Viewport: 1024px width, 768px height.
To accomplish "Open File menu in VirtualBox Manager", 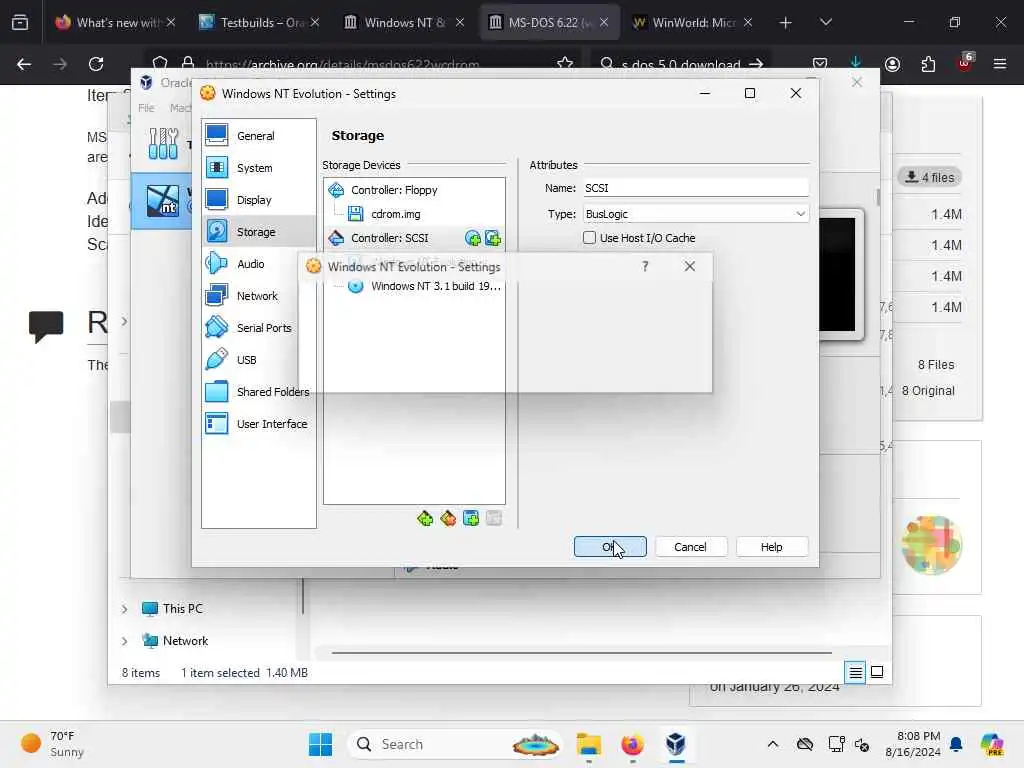I will point(146,108).
